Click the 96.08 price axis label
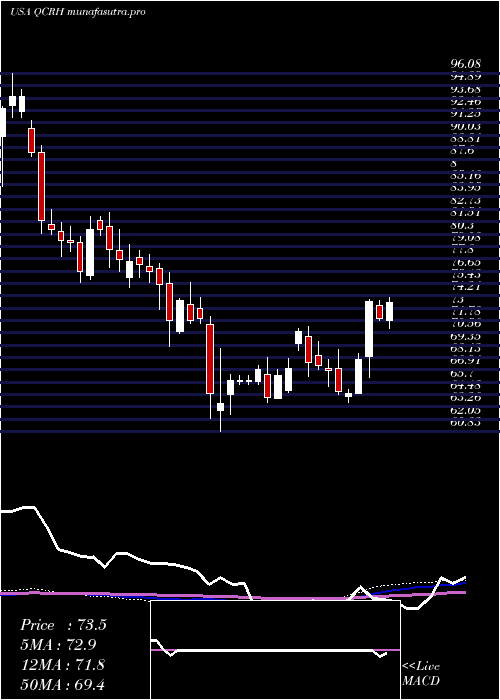 (466, 66)
